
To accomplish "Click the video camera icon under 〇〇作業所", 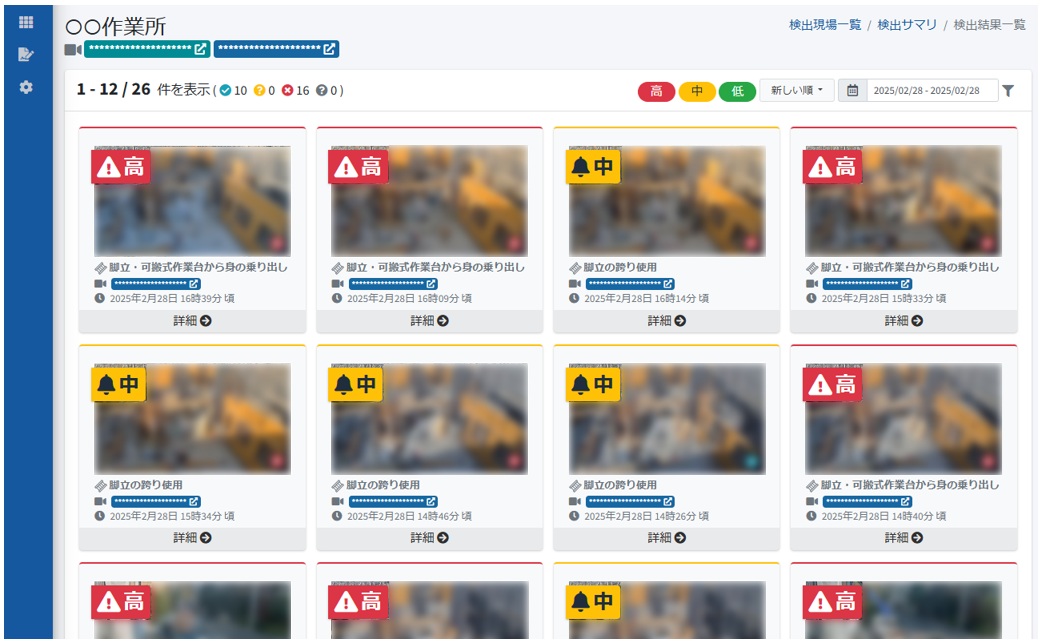I will pyautogui.click(x=73, y=49).
